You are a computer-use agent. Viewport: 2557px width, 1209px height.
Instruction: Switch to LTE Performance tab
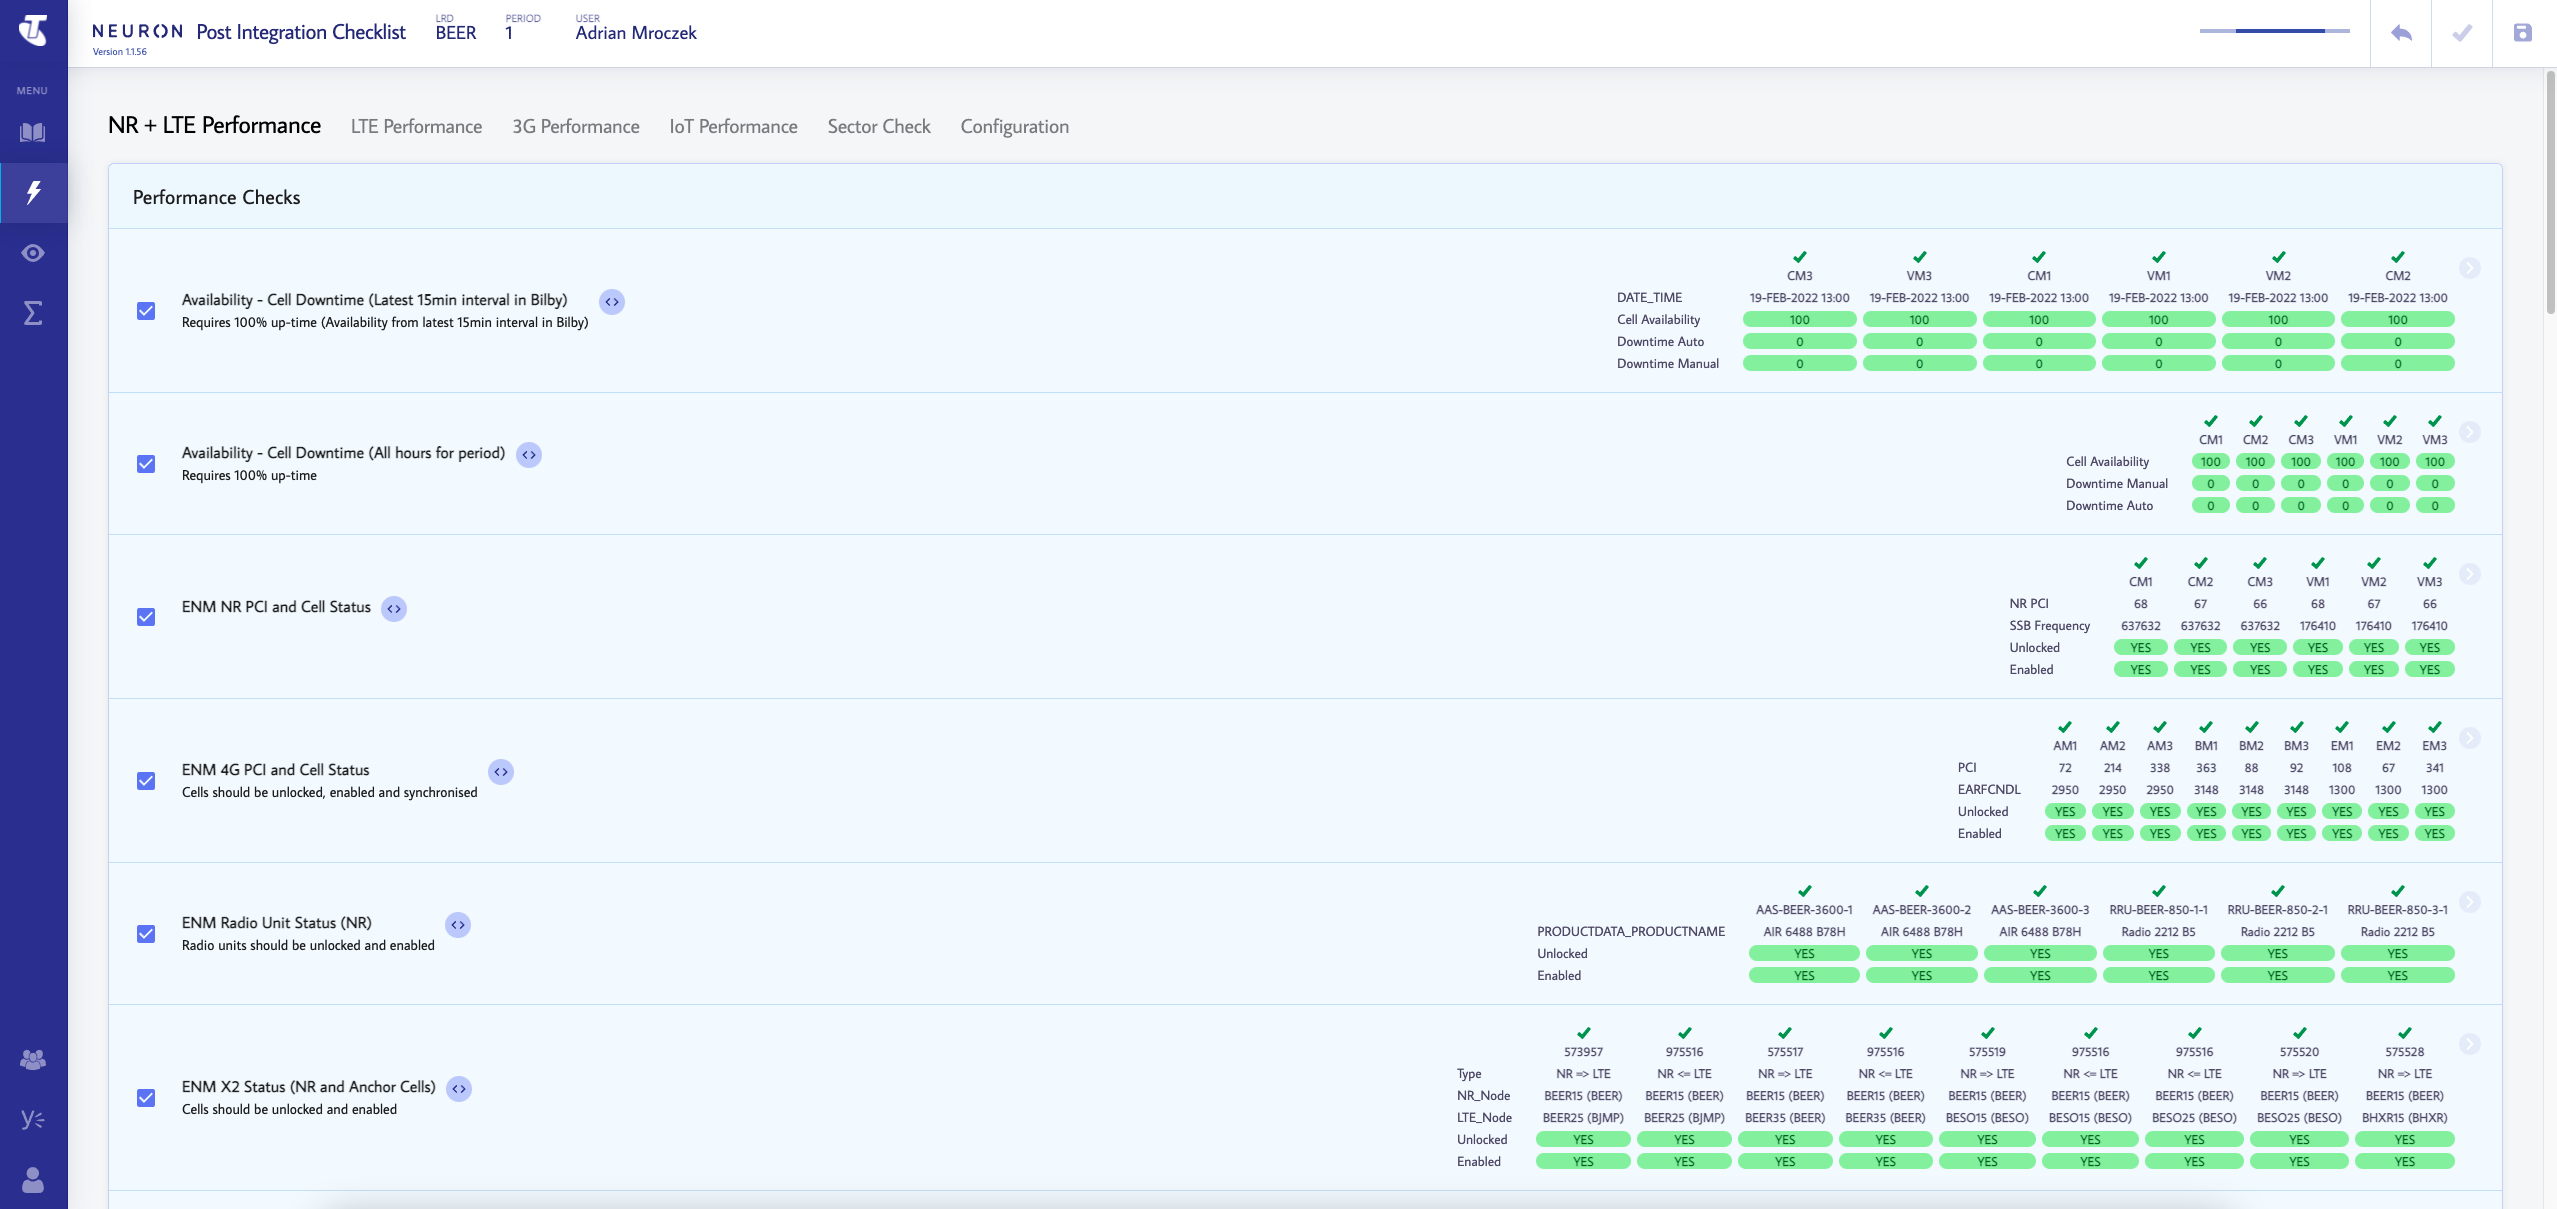(416, 126)
